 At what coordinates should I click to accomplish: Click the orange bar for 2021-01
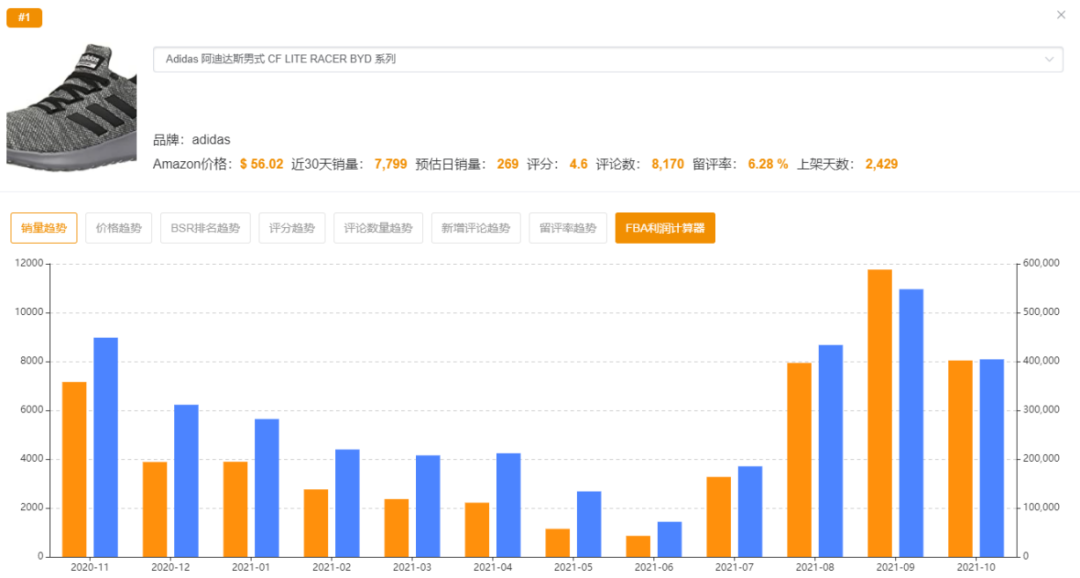pos(236,509)
